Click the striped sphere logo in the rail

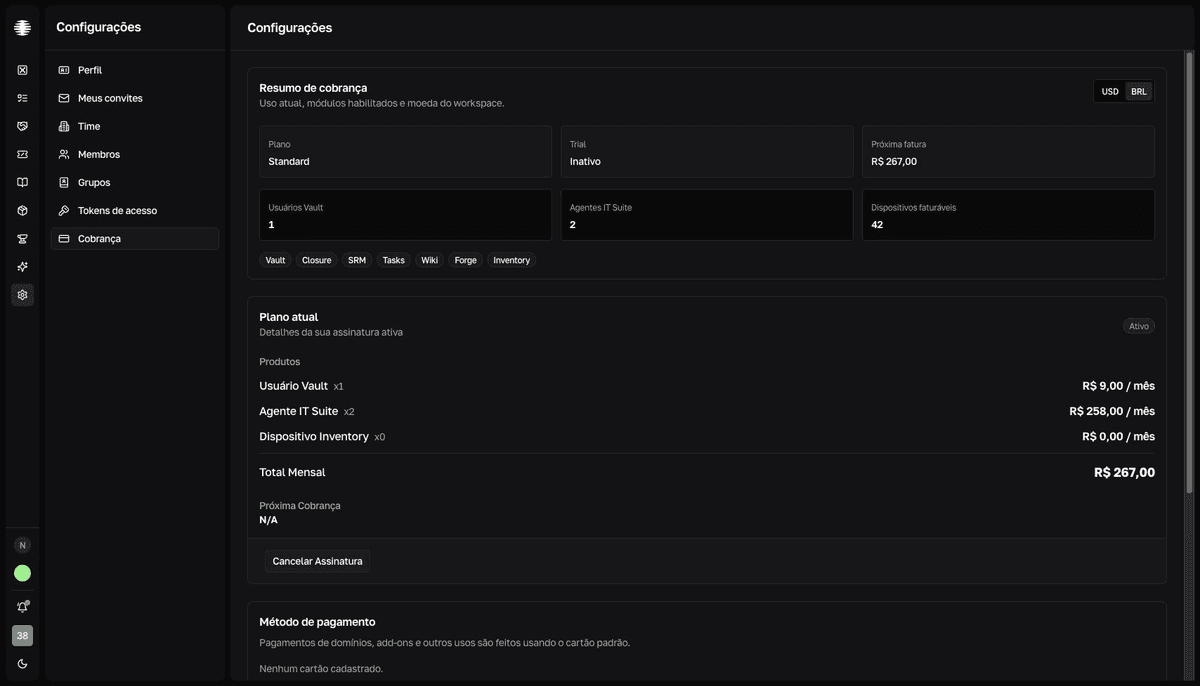[x=22, y=28]
